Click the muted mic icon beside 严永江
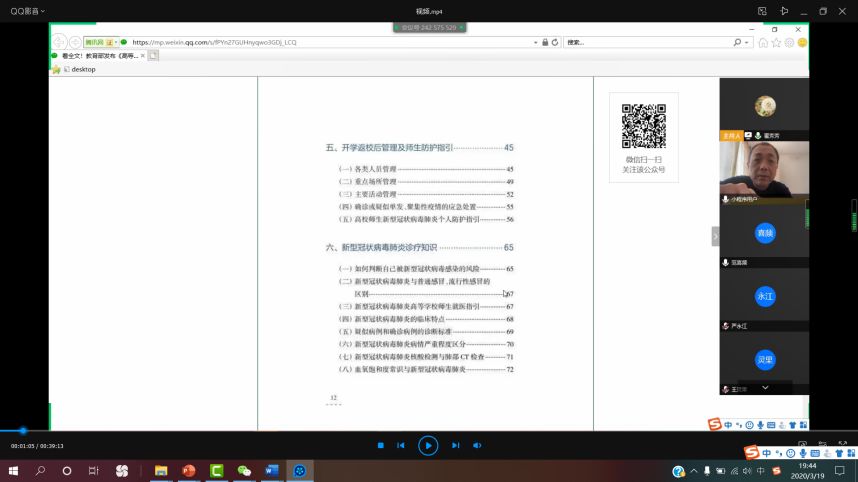858x482 pixels. (726, 326)
